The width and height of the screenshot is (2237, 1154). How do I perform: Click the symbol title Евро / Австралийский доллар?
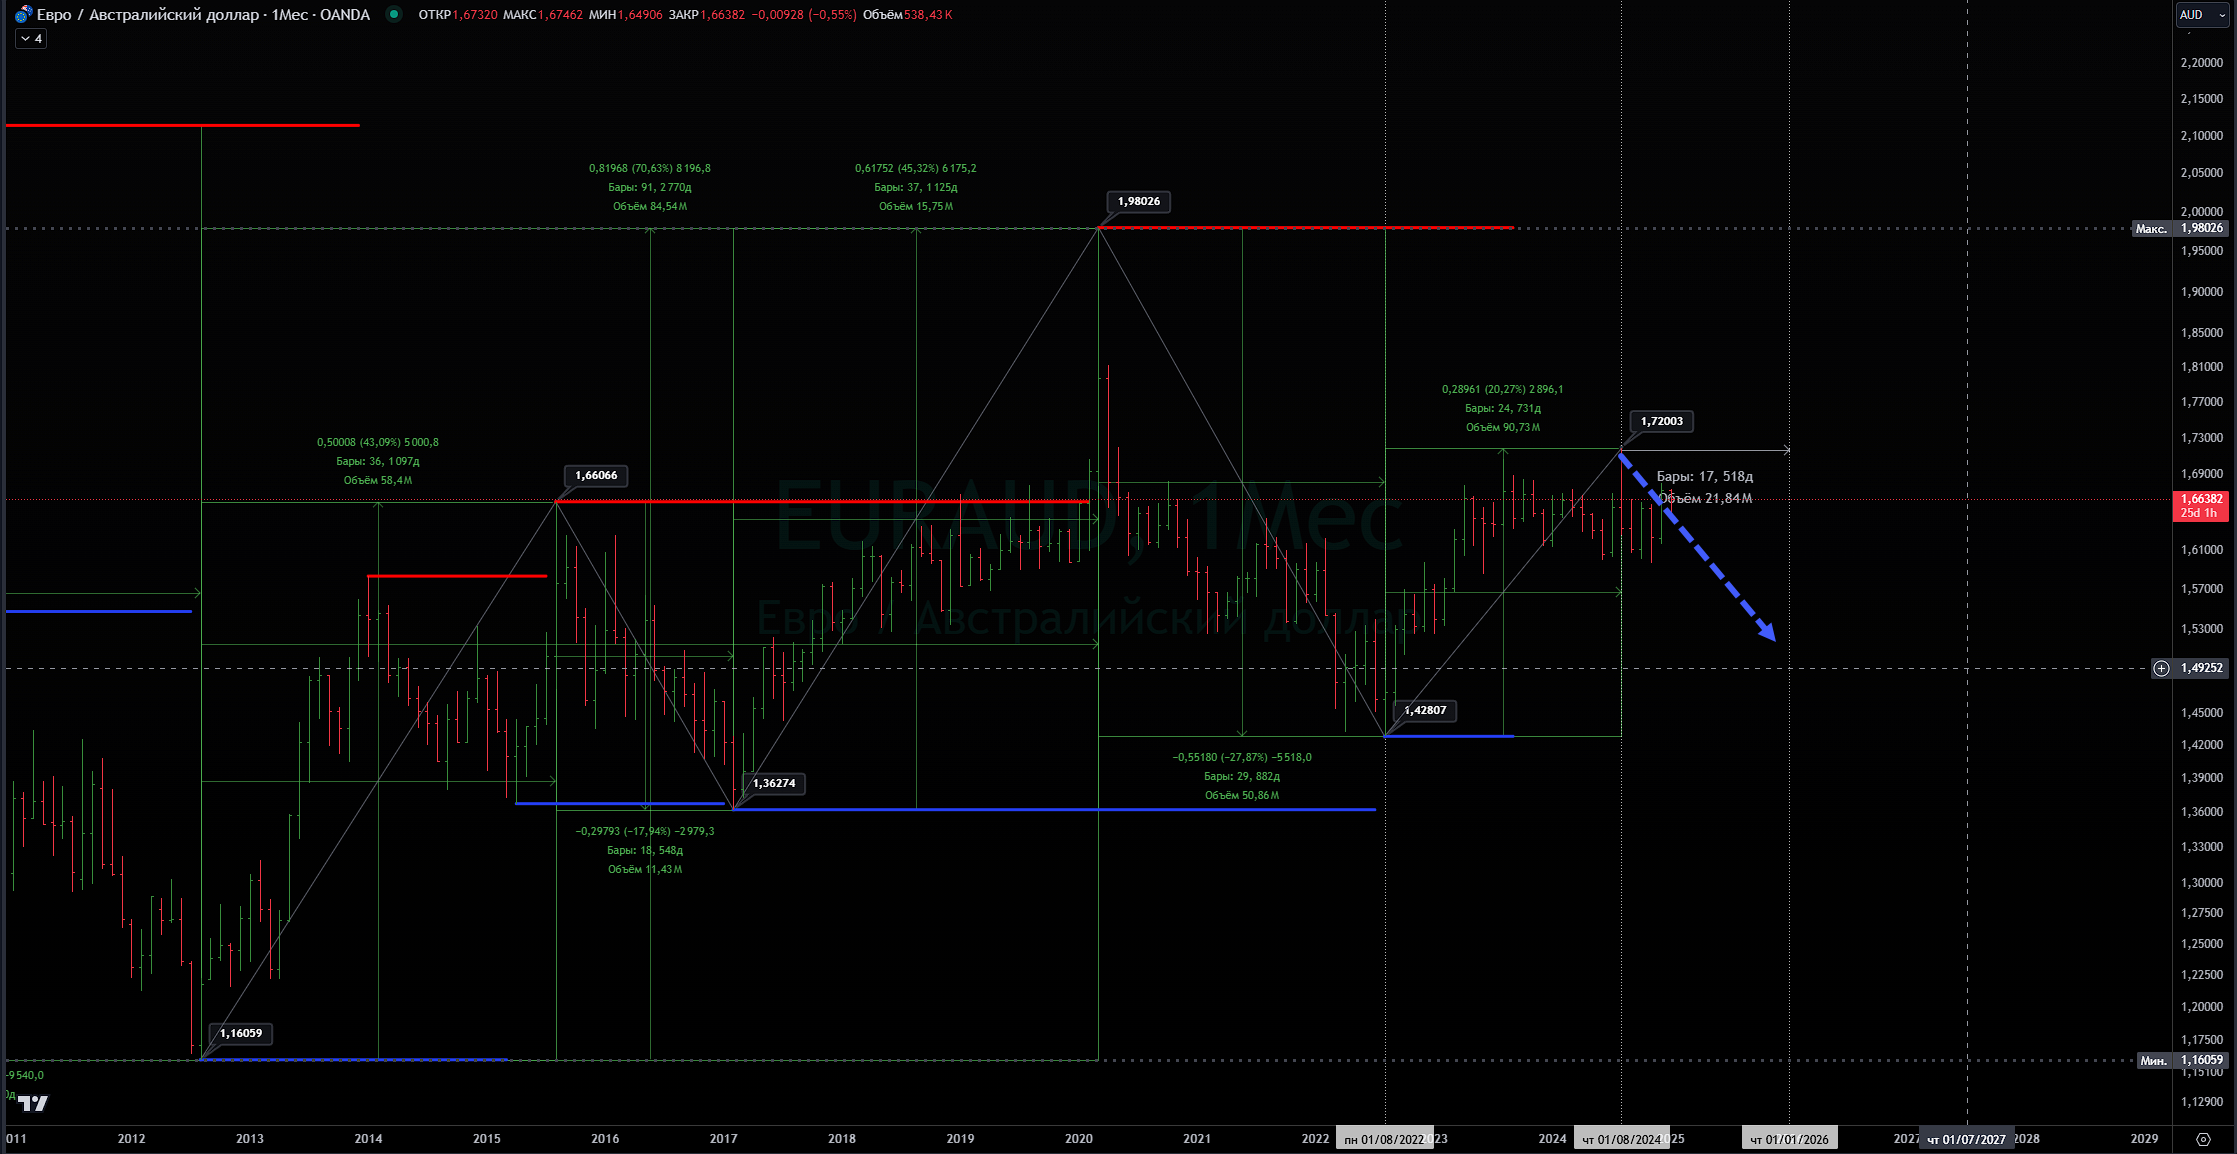(148, 15)
